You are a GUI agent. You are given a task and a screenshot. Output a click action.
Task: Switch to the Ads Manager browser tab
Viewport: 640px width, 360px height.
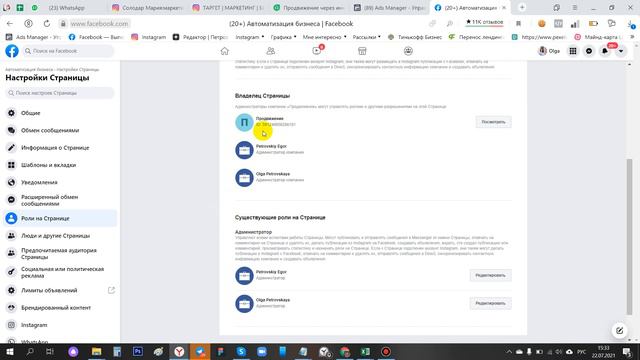[x=390, y=8]
